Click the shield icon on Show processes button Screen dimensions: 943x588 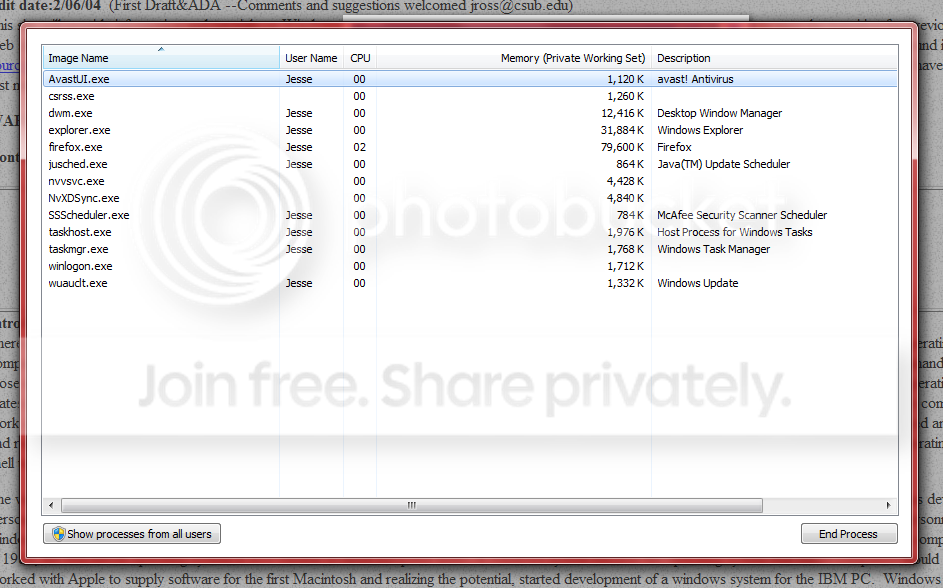(x=58, y=534)
